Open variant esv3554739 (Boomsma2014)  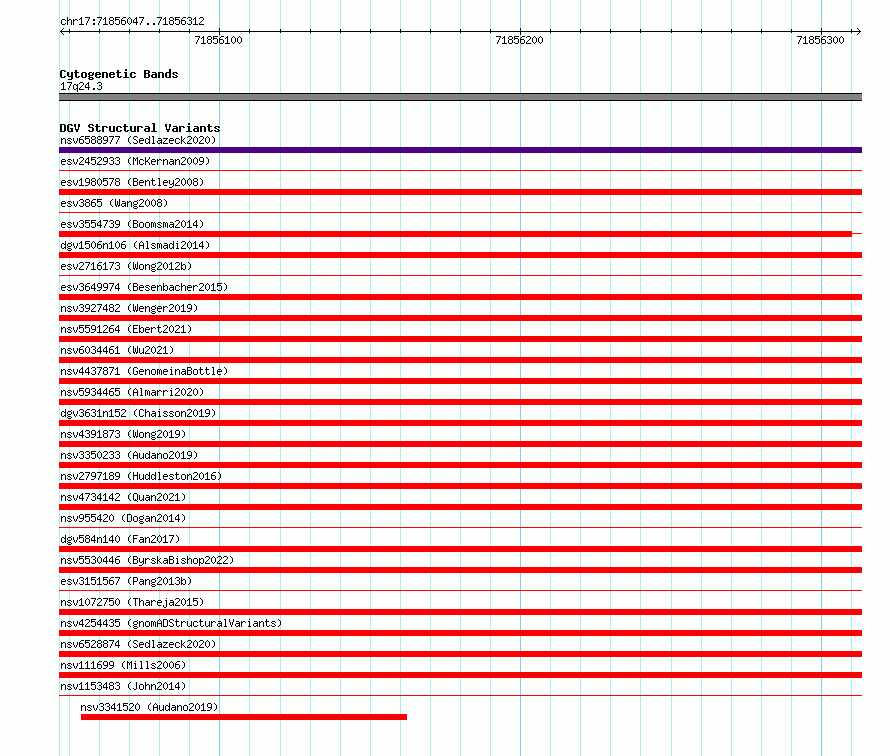tap(132, 224)
